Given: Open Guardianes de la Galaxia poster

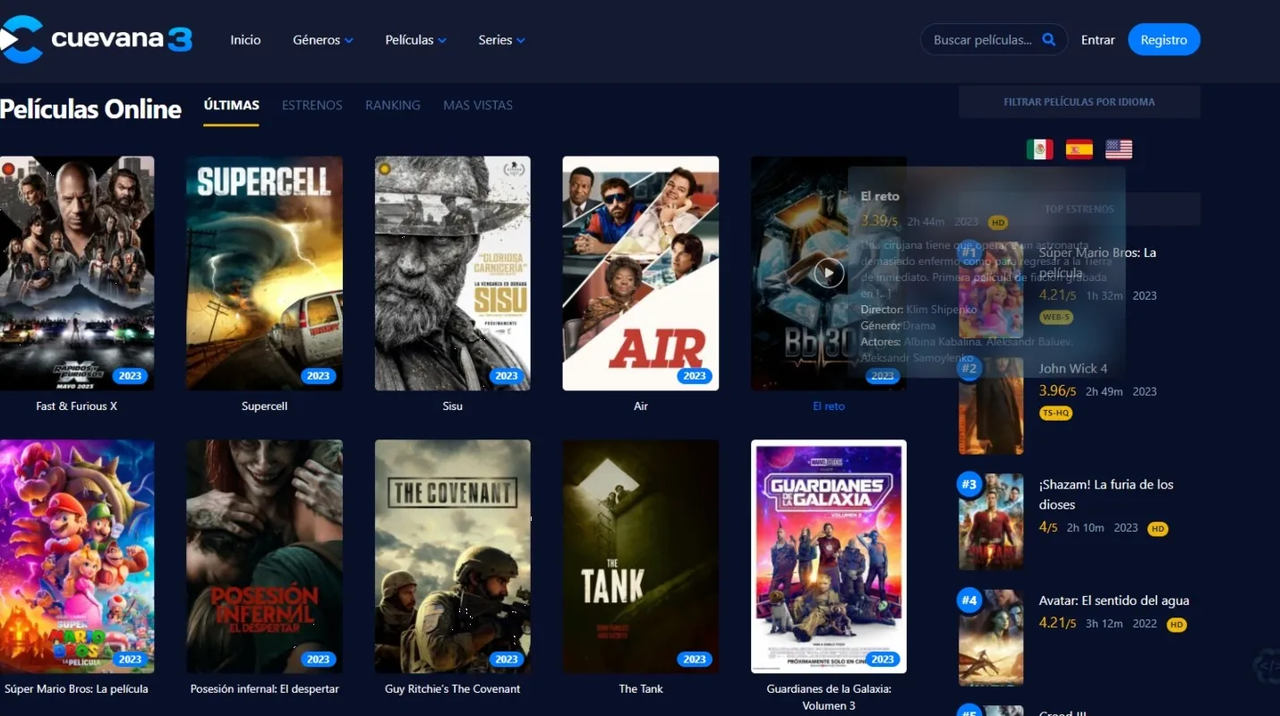Looking at the screenshot, I should tap(828, 556).
